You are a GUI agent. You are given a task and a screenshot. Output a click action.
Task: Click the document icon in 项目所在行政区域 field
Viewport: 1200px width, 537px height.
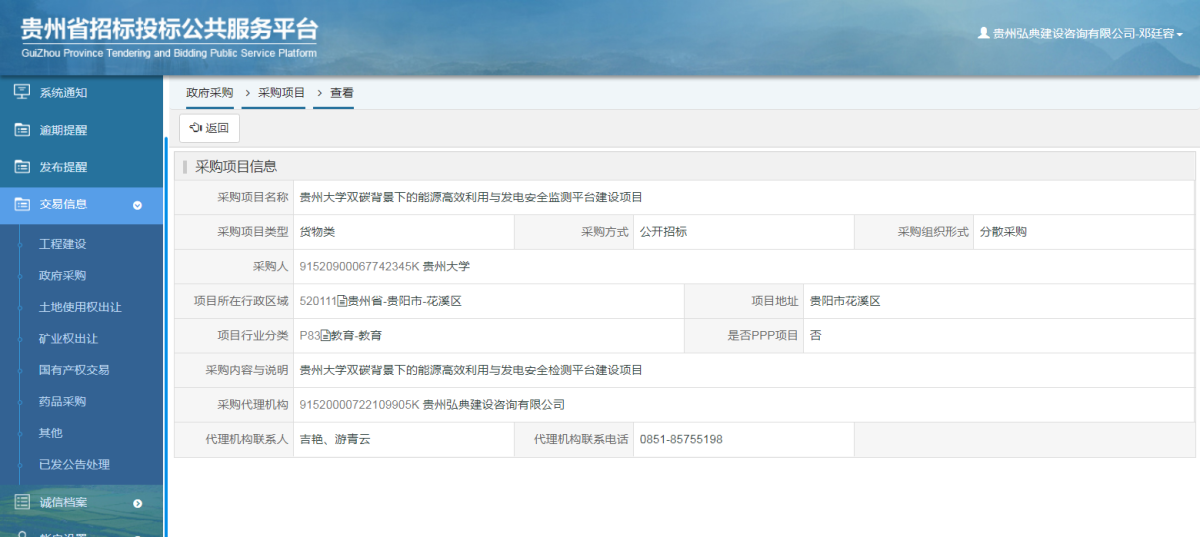(342, 301)
